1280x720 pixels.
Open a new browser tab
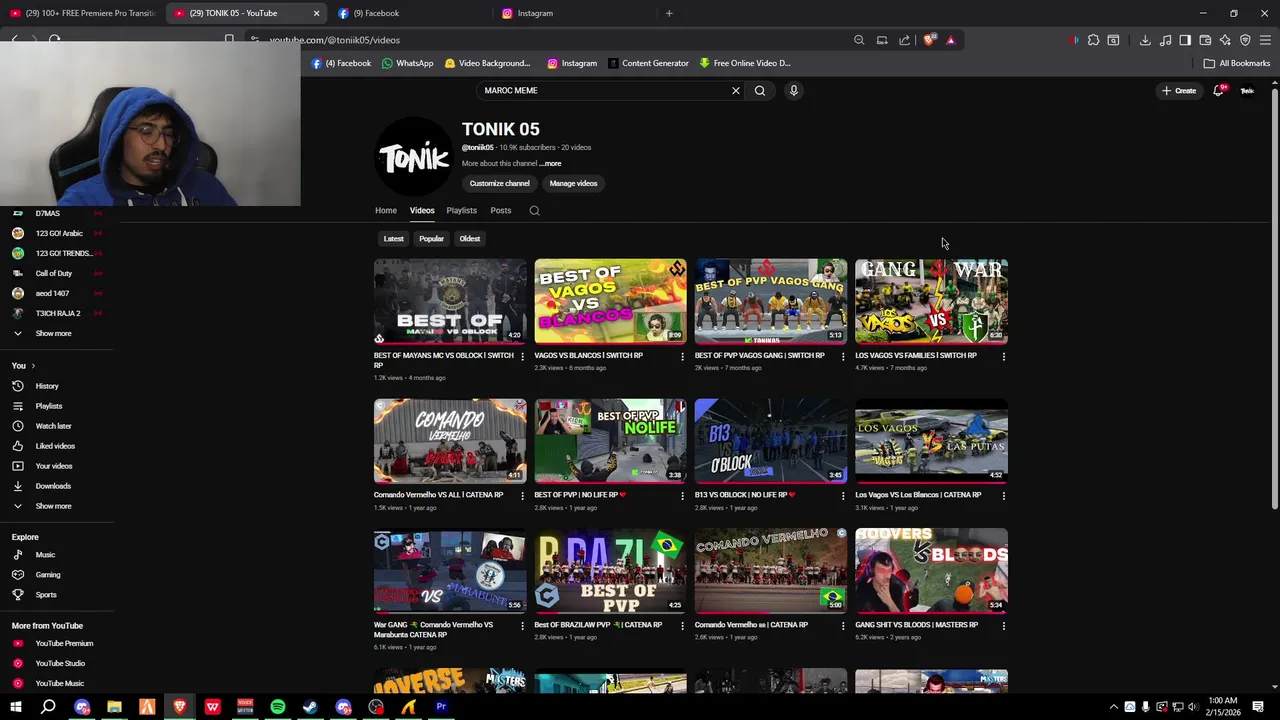pos(669,13)
